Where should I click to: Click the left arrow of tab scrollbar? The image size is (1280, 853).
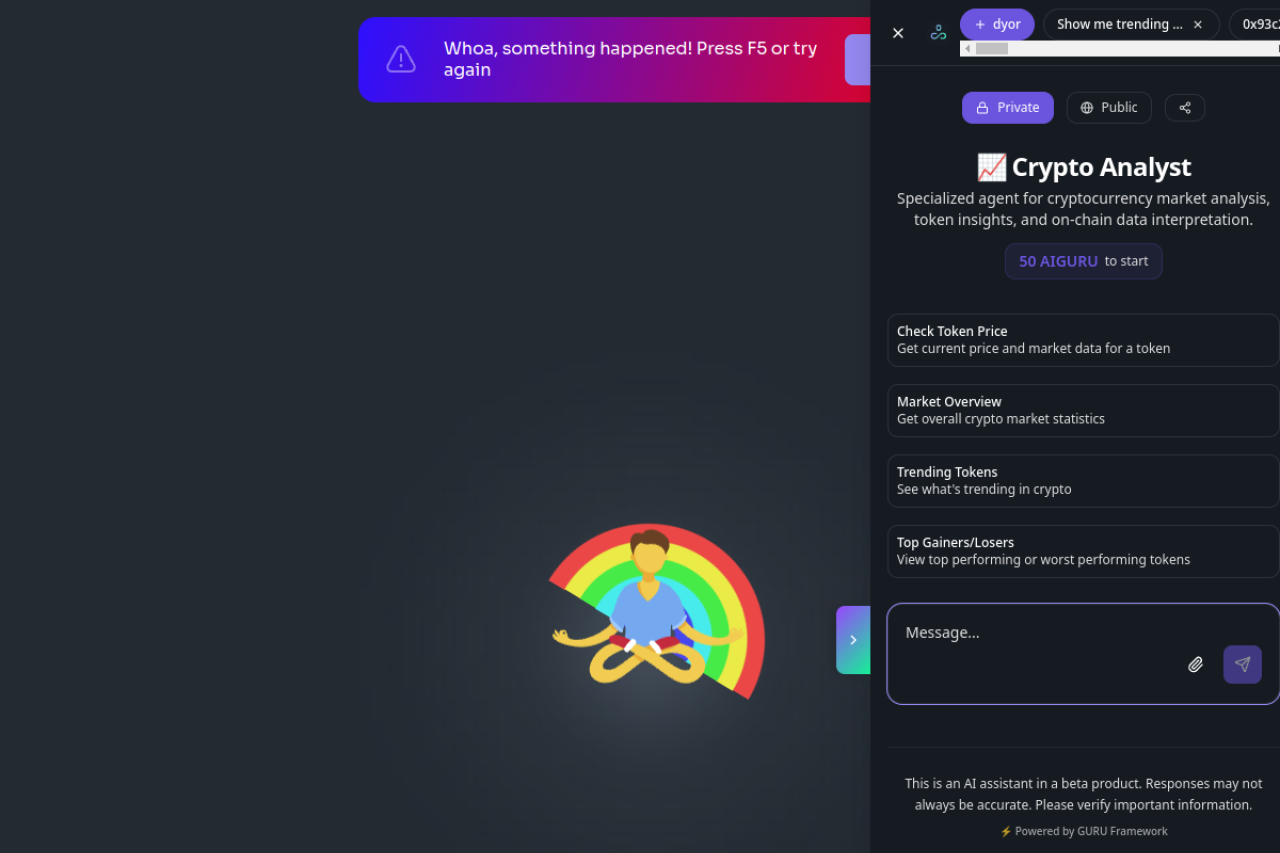click(967, 48)
